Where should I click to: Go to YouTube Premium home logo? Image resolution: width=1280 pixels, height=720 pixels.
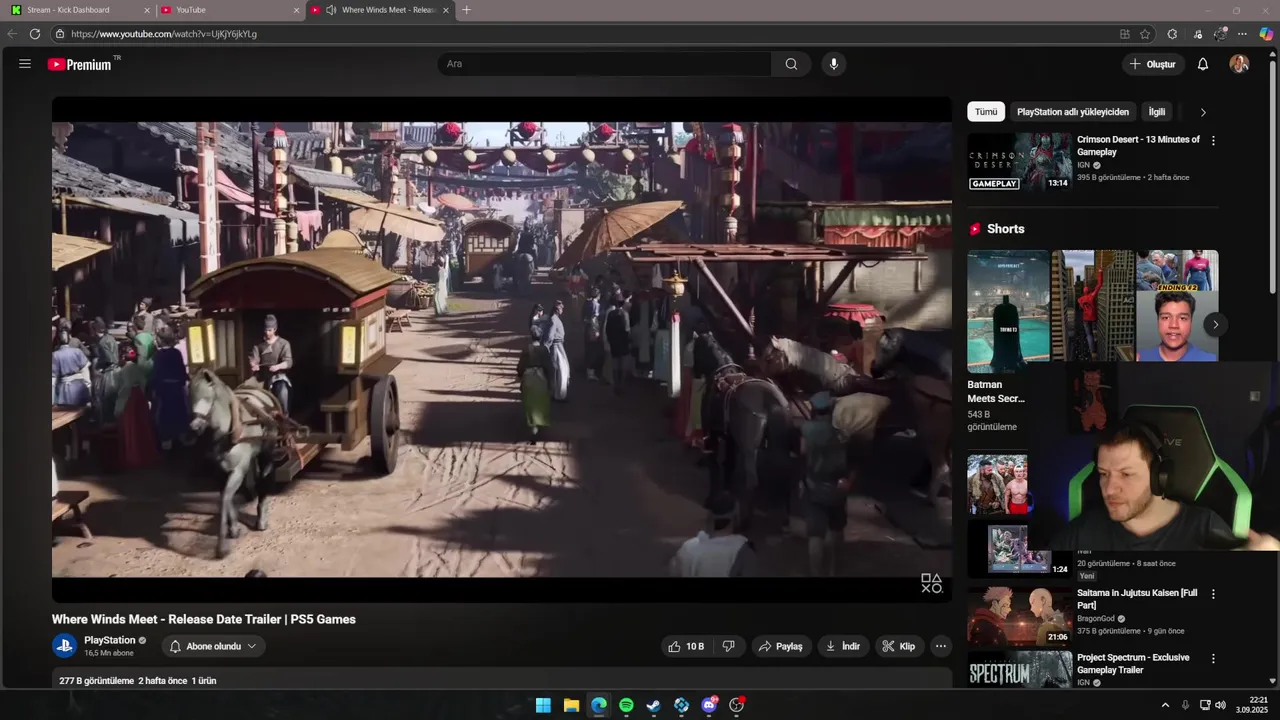[x=80, y=64]
